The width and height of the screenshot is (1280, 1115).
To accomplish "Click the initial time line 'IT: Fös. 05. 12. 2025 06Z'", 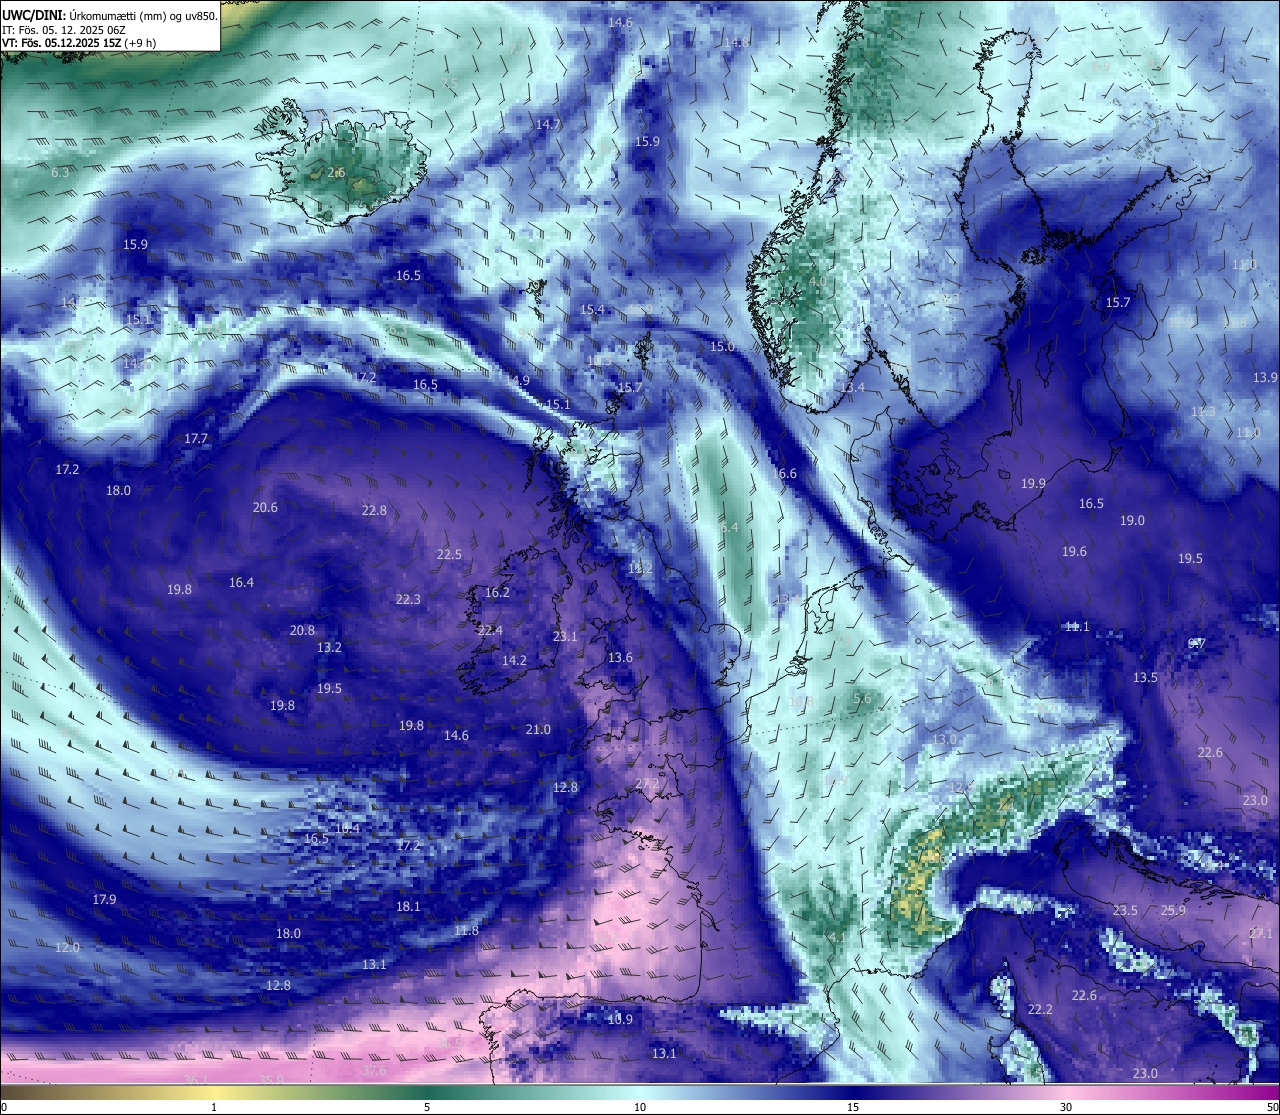I will tap(64, 30).
